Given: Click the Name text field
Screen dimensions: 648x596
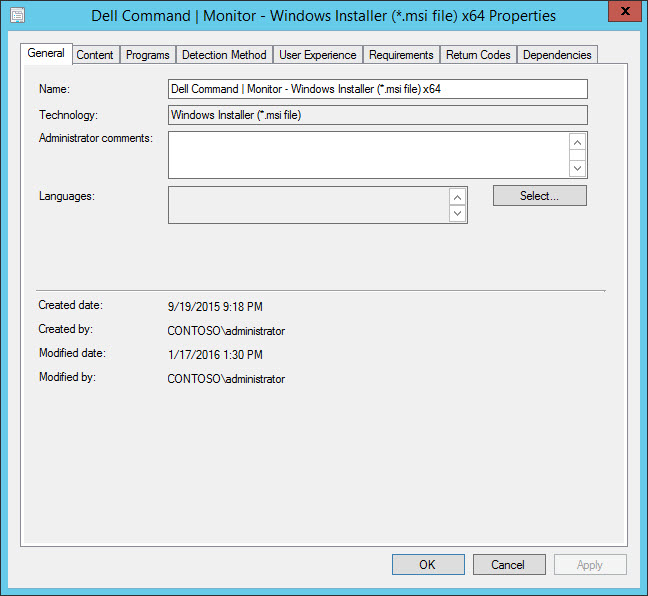Looking at the screenshot, I should click(x=377, y=90).
